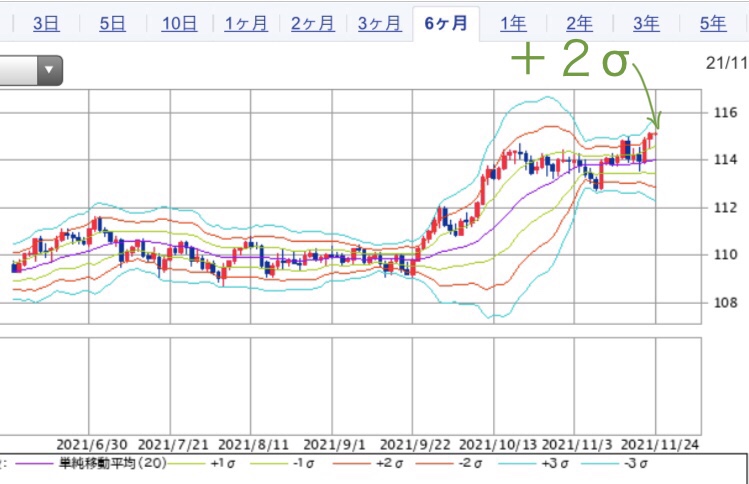Click the 2021/8/11 date label
The width and height of the screenshot is (749, 484).
(254, 445)
